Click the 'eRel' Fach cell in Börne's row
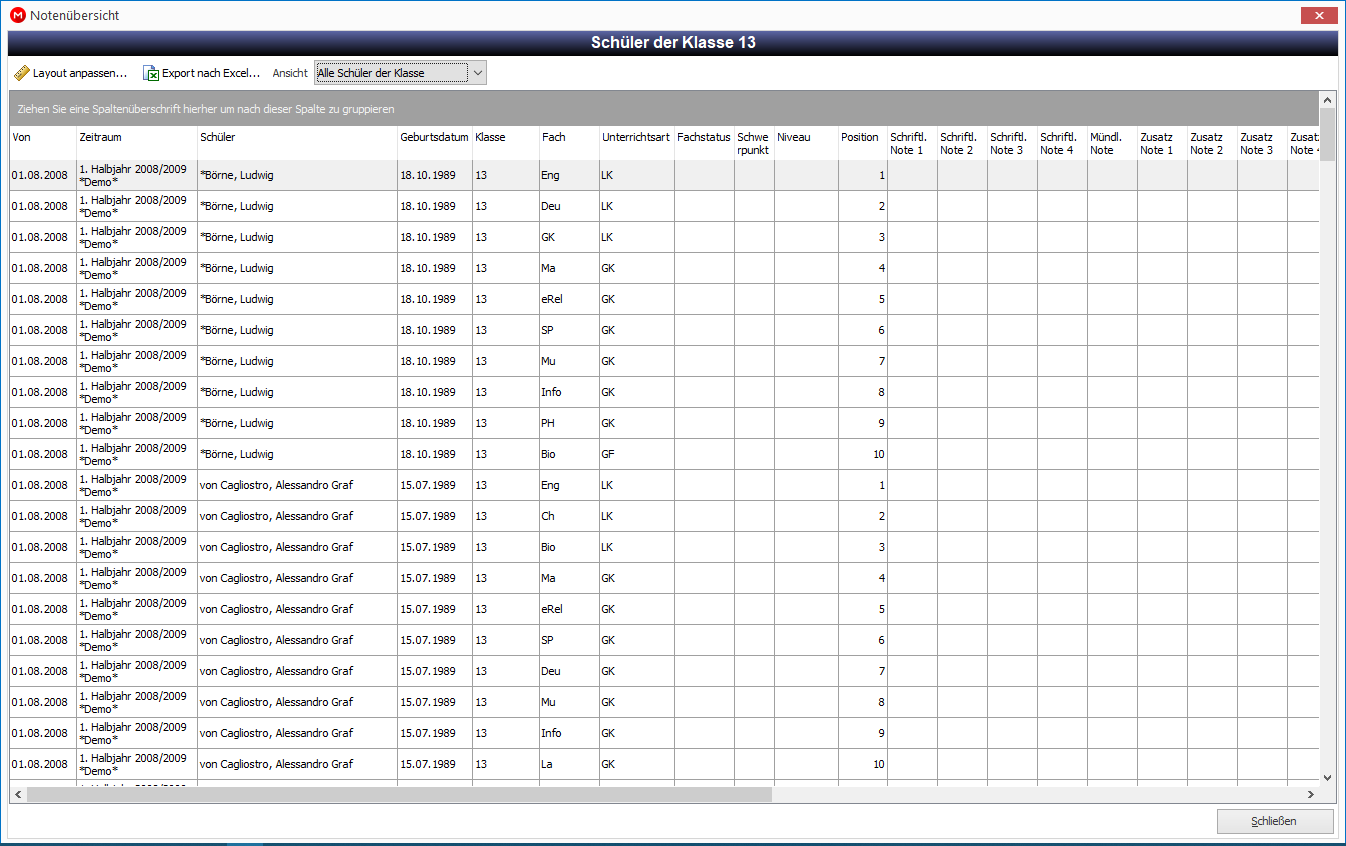 pos(569,299)
